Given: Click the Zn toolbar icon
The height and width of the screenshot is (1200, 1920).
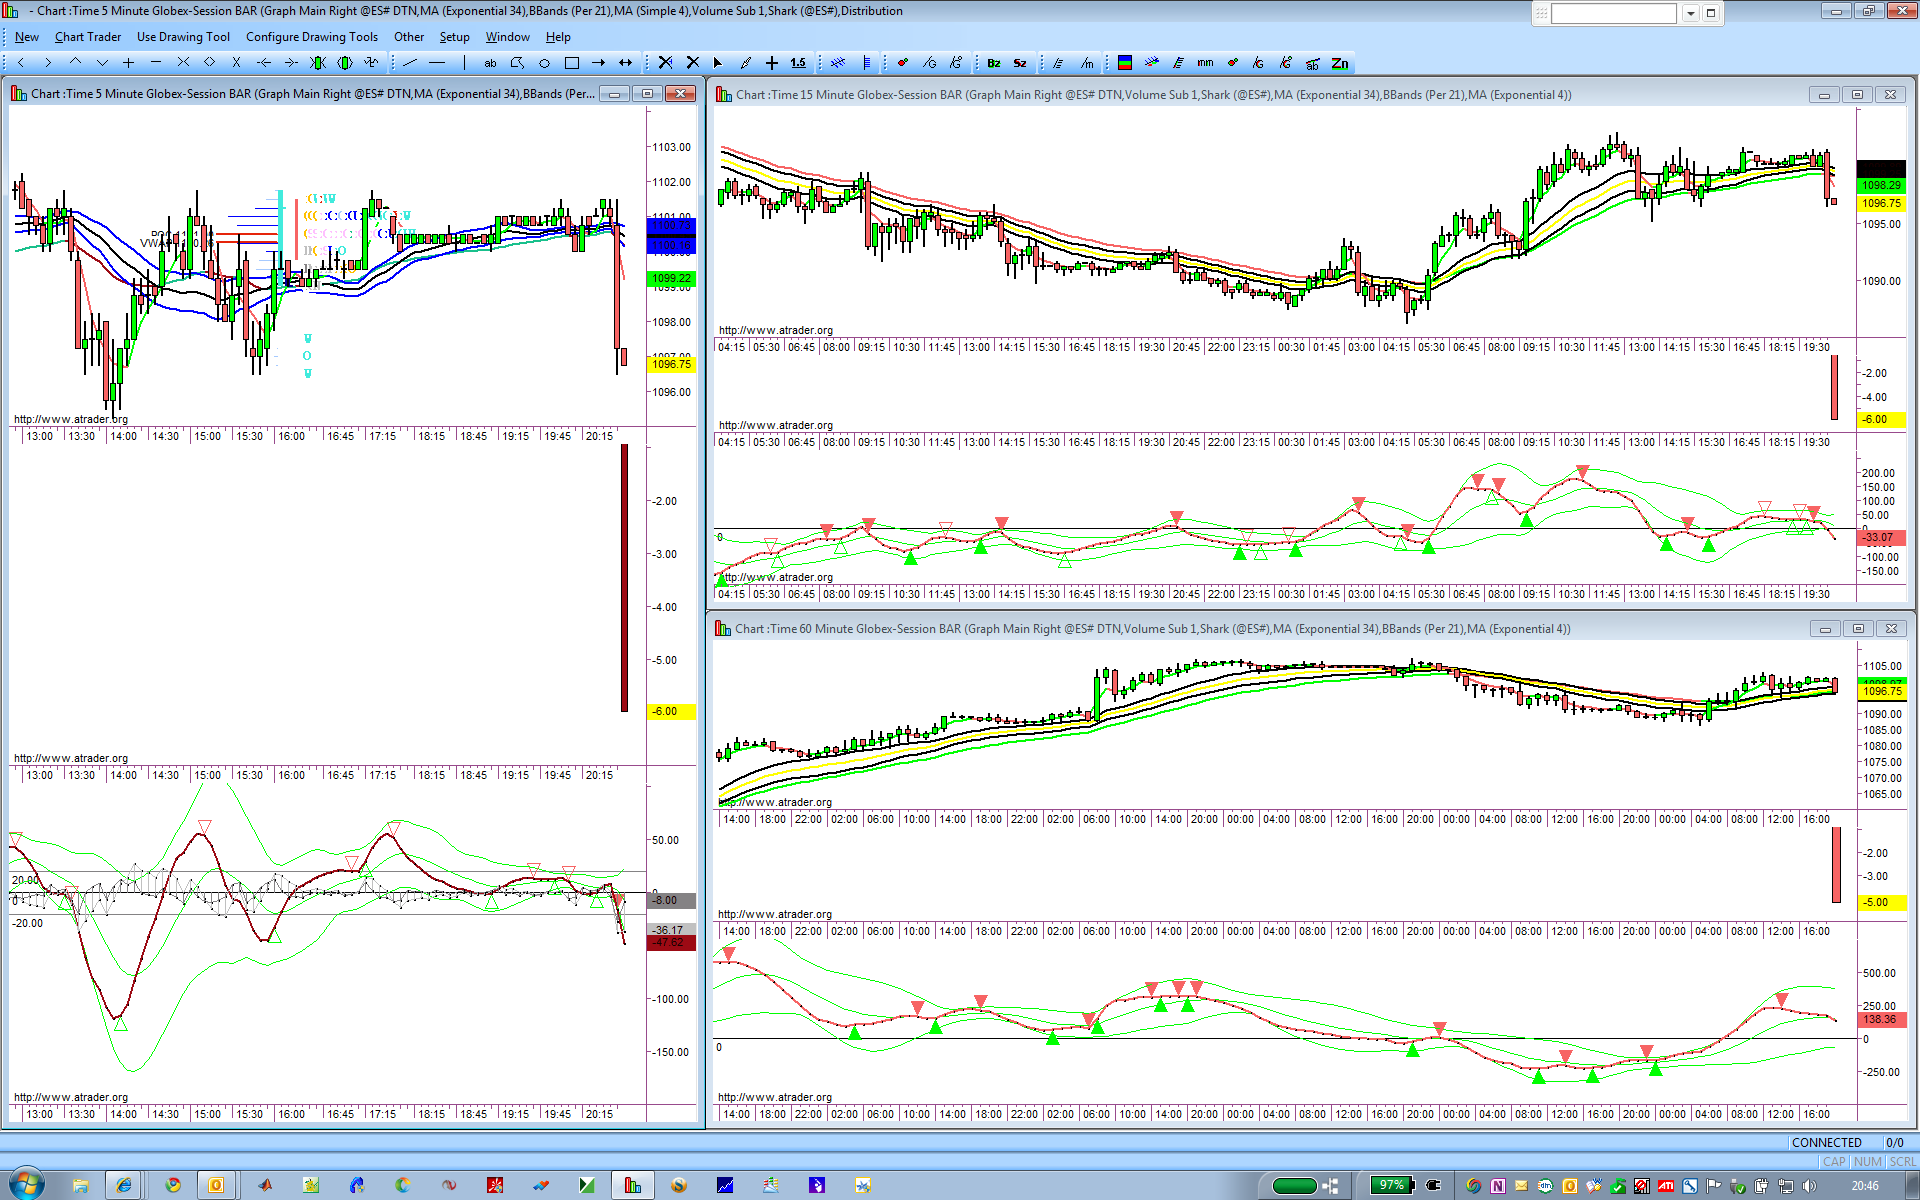Looking at the screenshot, I should pyautogui.click(x=1340, y=63).
